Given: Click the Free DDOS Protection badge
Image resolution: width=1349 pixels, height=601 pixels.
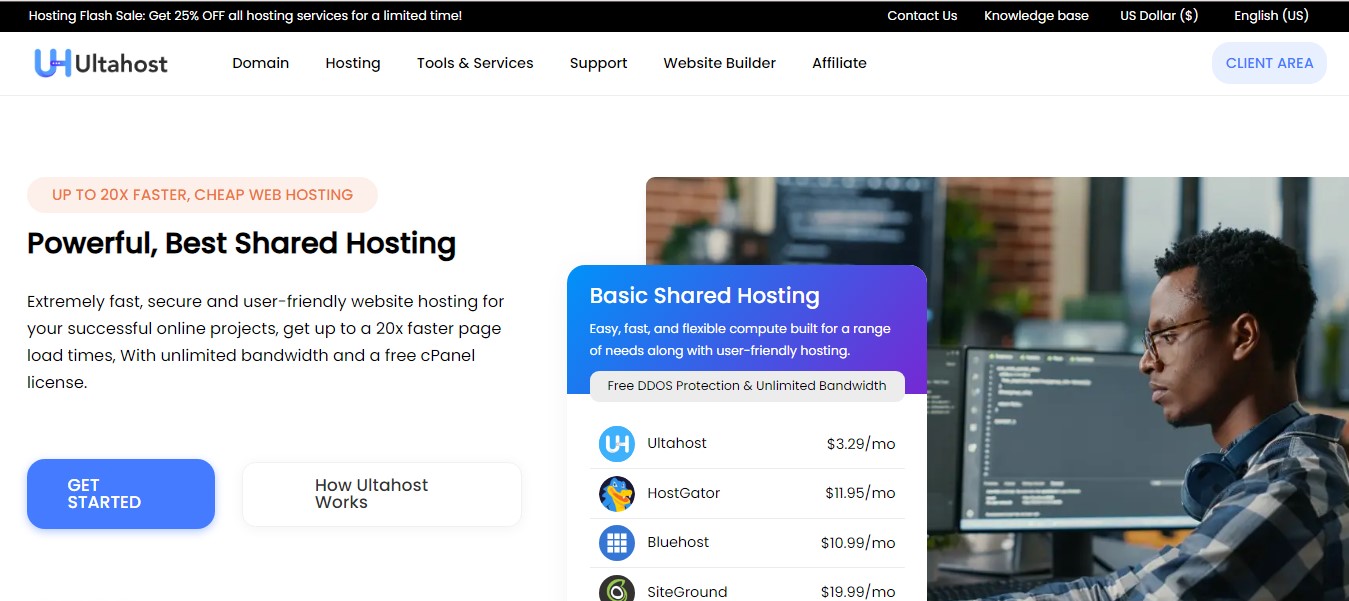Looking at the screenshot, I should coord(746,385).
